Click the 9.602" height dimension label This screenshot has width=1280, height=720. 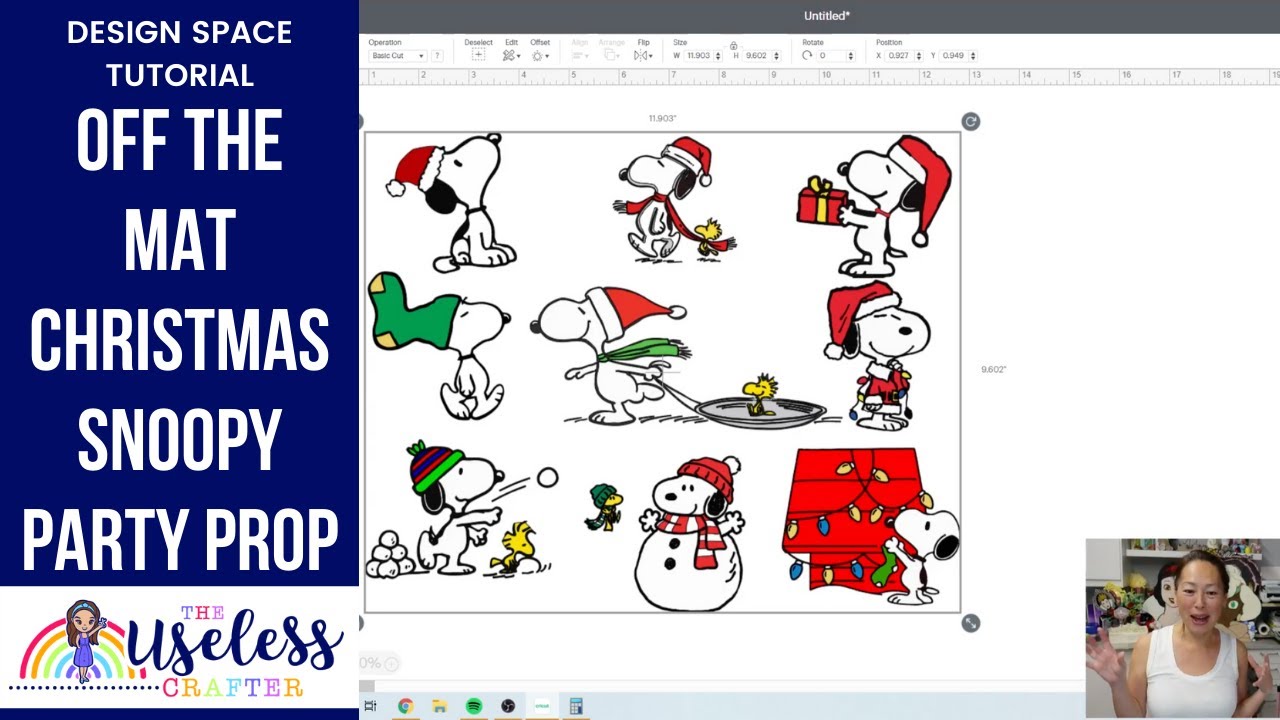(993, 369)
